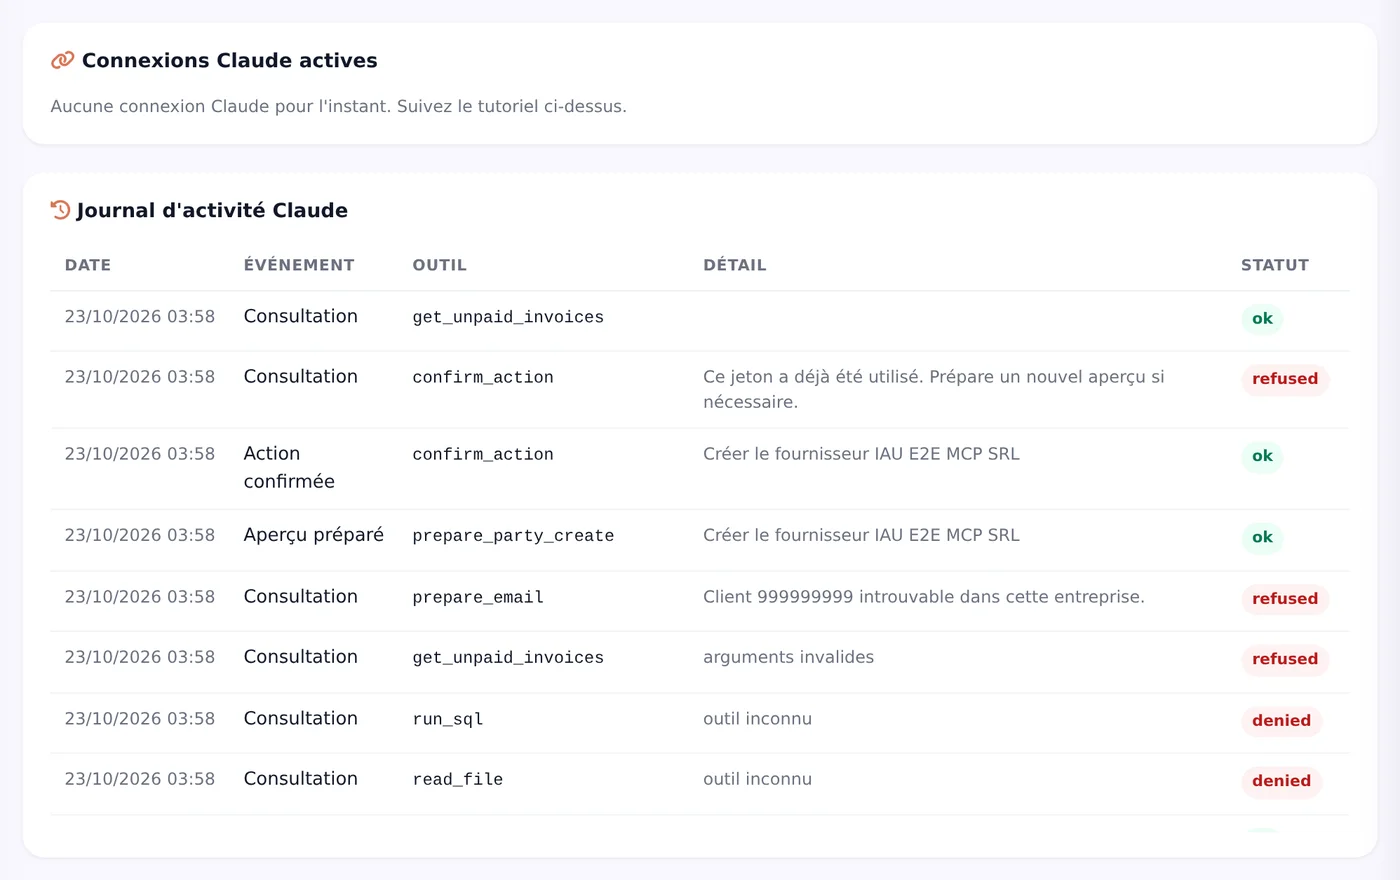
Task: Select the heading "Journal d'activité Claude"
Action: click(x=212, y=210)
